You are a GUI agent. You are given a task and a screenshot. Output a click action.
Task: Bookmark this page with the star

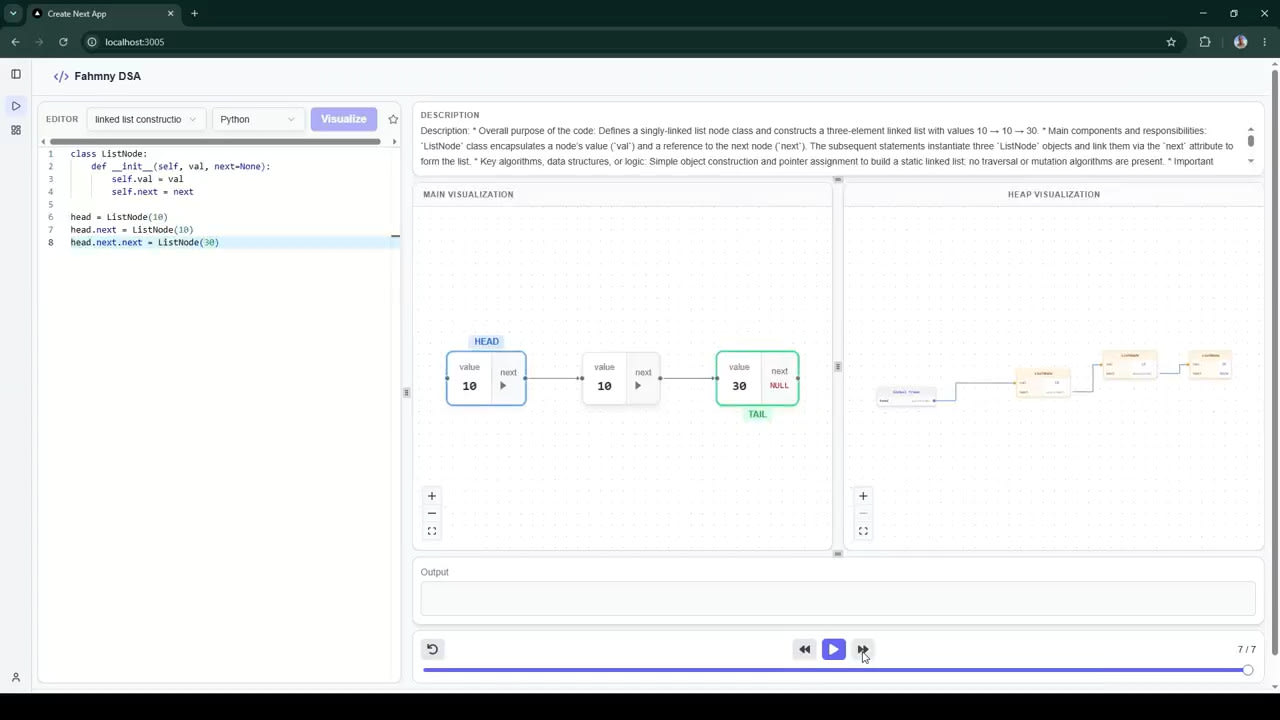coord(1171,42)
